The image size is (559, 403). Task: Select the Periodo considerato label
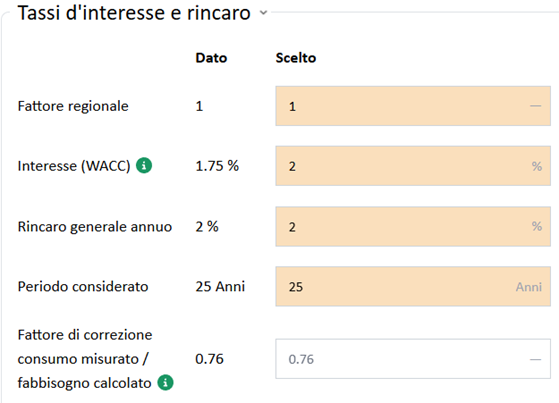tap(83, 286)
